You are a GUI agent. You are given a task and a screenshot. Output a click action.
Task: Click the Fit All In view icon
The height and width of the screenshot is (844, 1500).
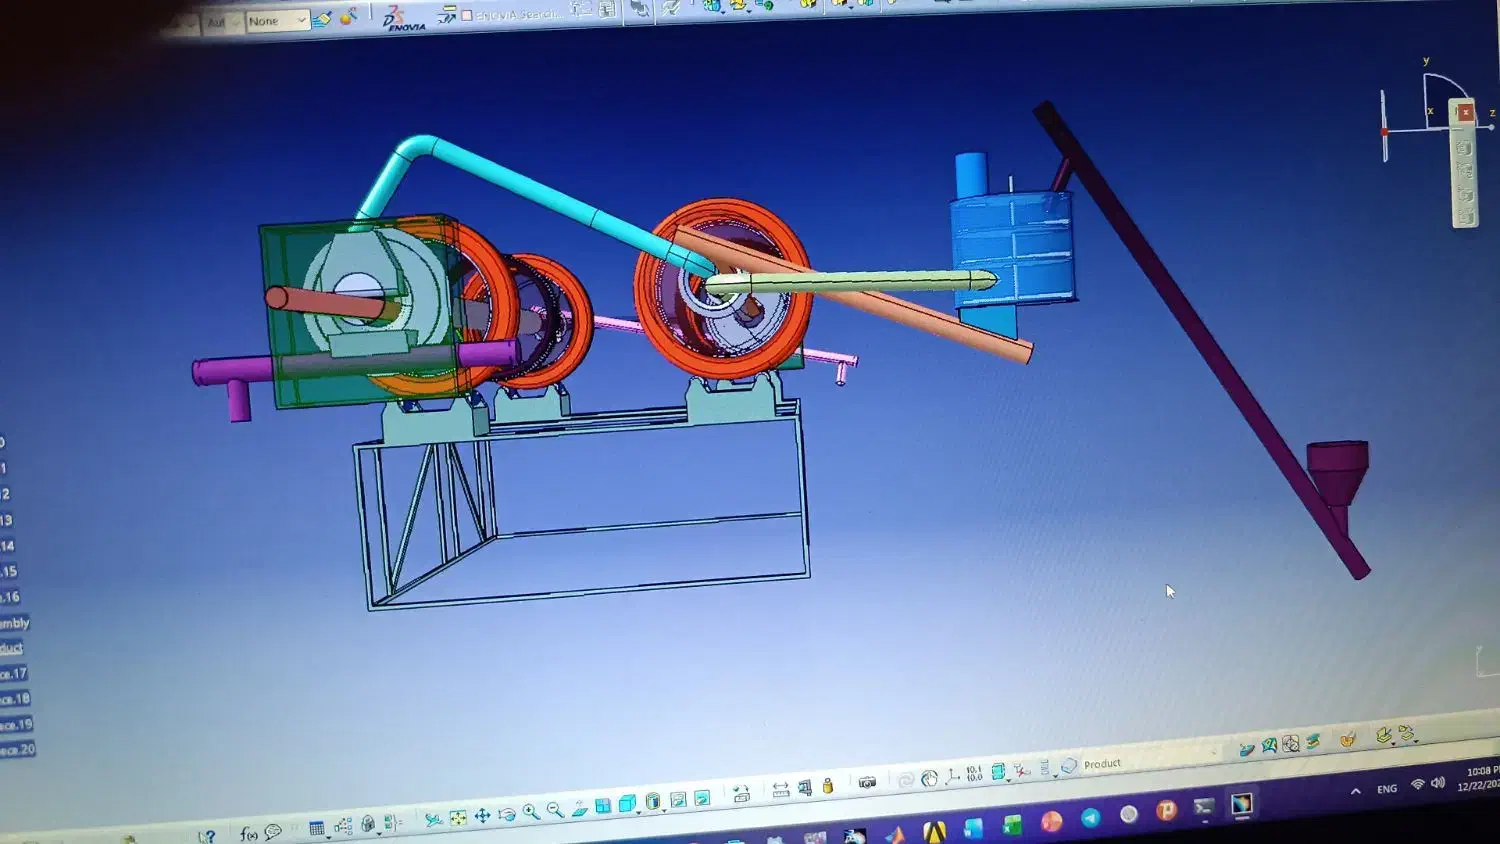[x=458, y=818]
